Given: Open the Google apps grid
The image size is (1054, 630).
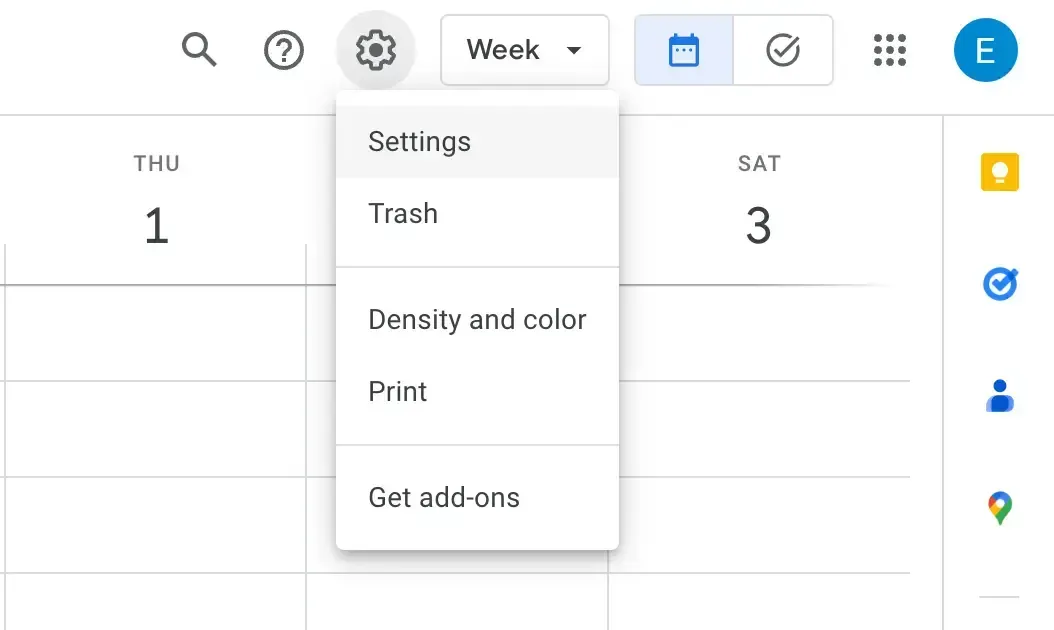Looking at the screenshot, I should pos(889,50).
